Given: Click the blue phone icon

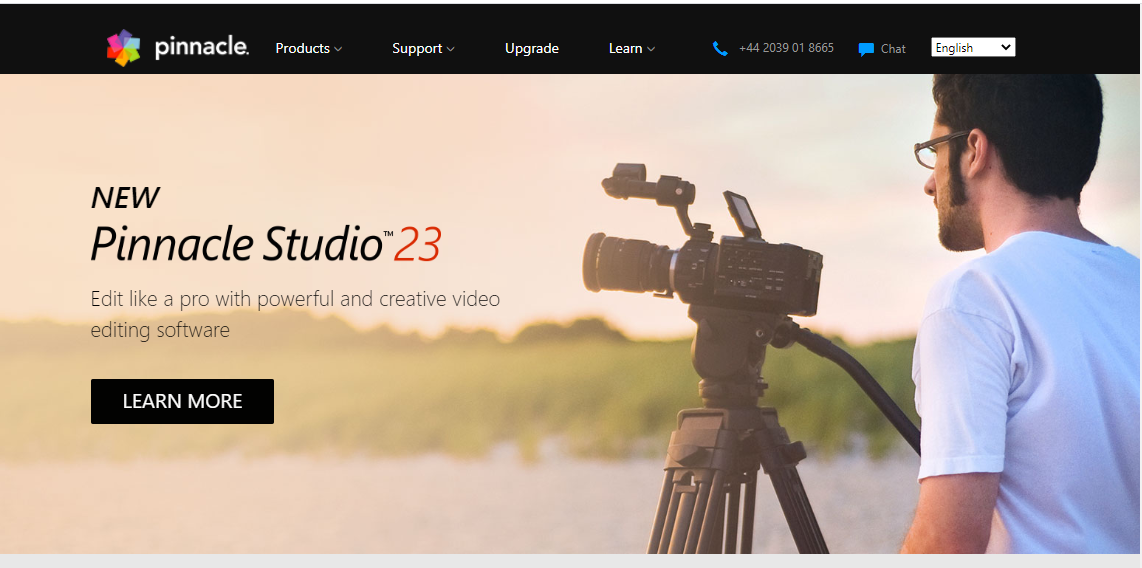Looking at the screenshot, I should (720, 49).
